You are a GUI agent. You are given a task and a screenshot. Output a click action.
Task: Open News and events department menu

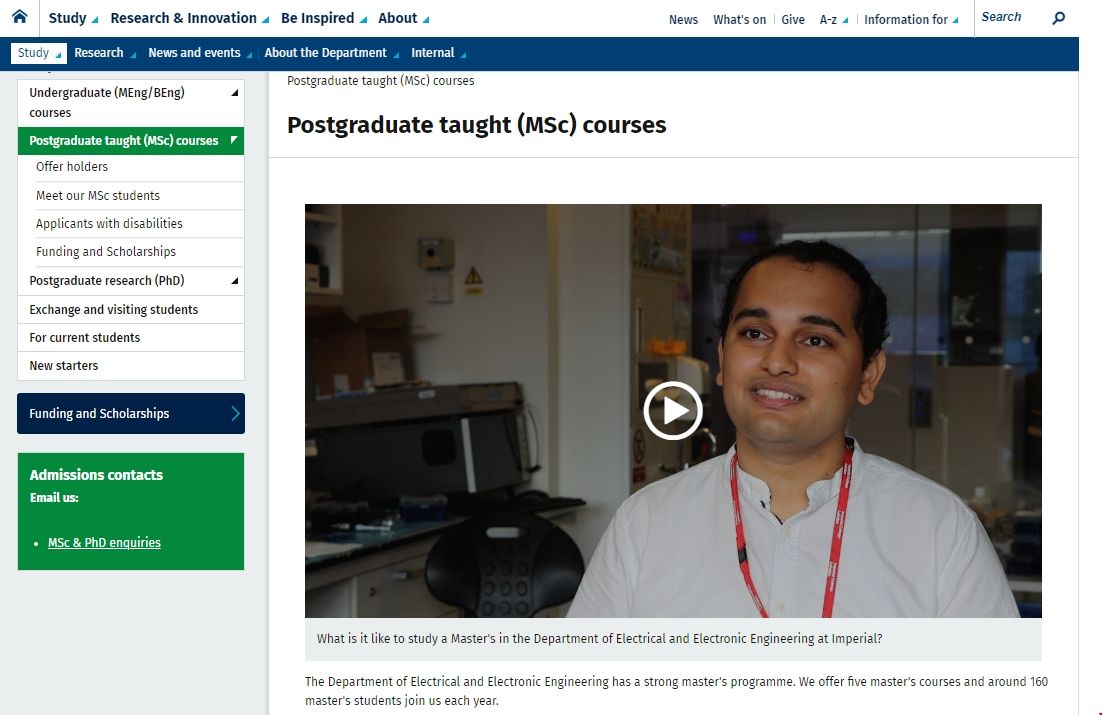tap(200, 53)
